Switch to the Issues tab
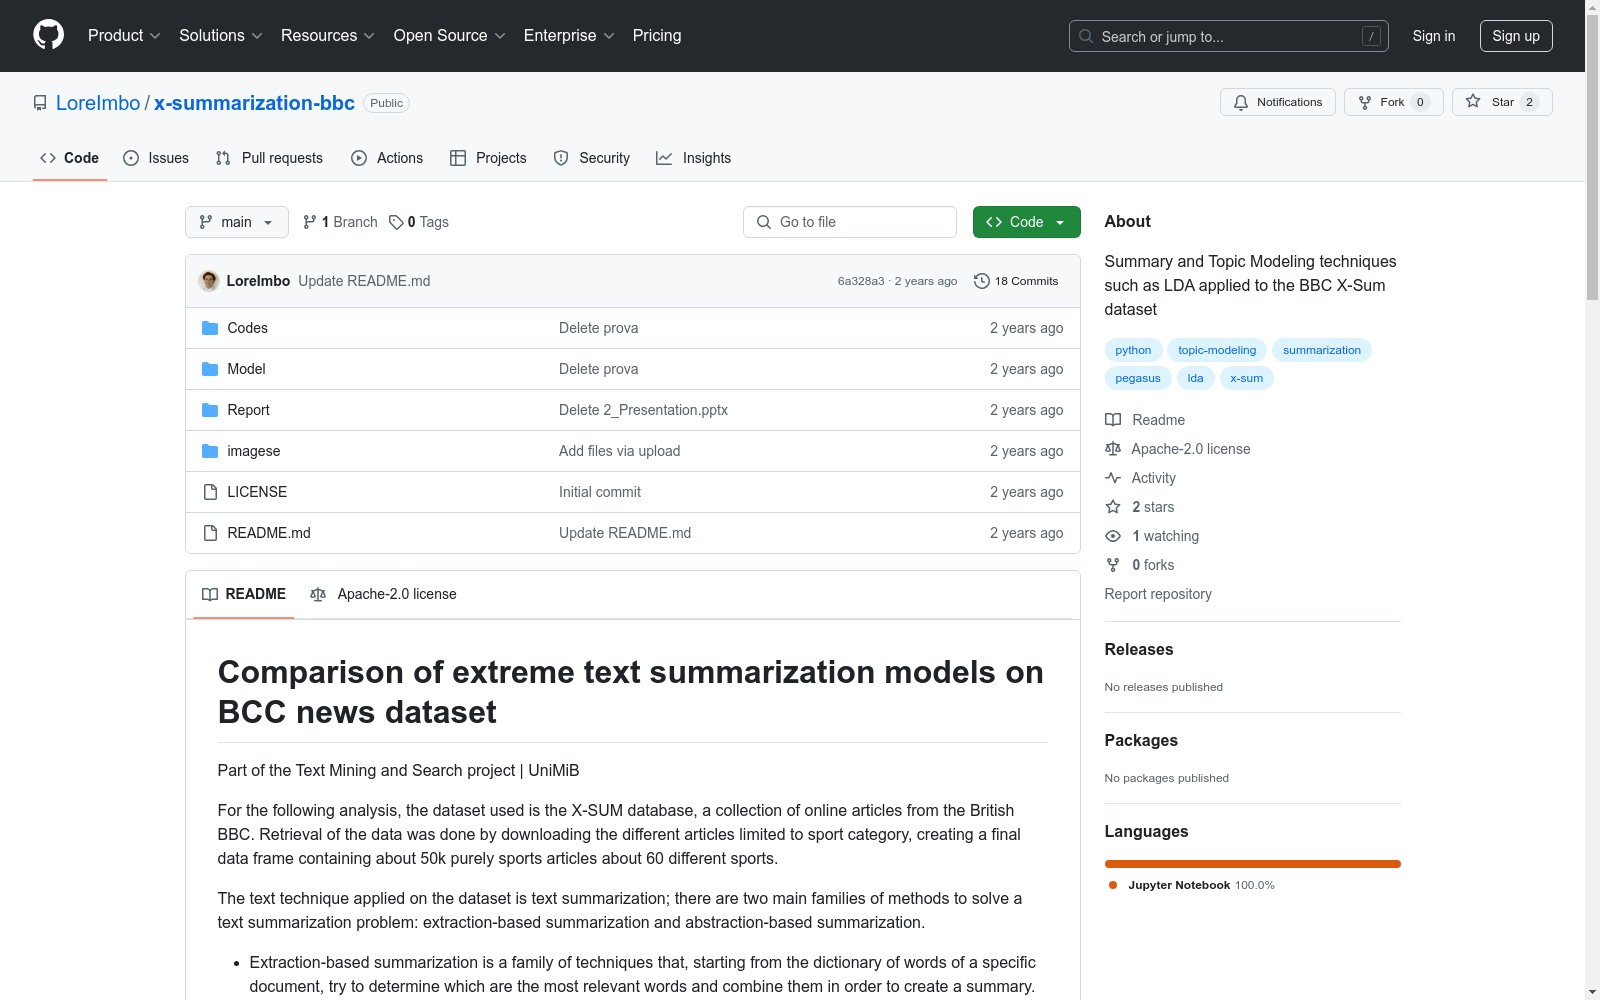 coord(156,158)
